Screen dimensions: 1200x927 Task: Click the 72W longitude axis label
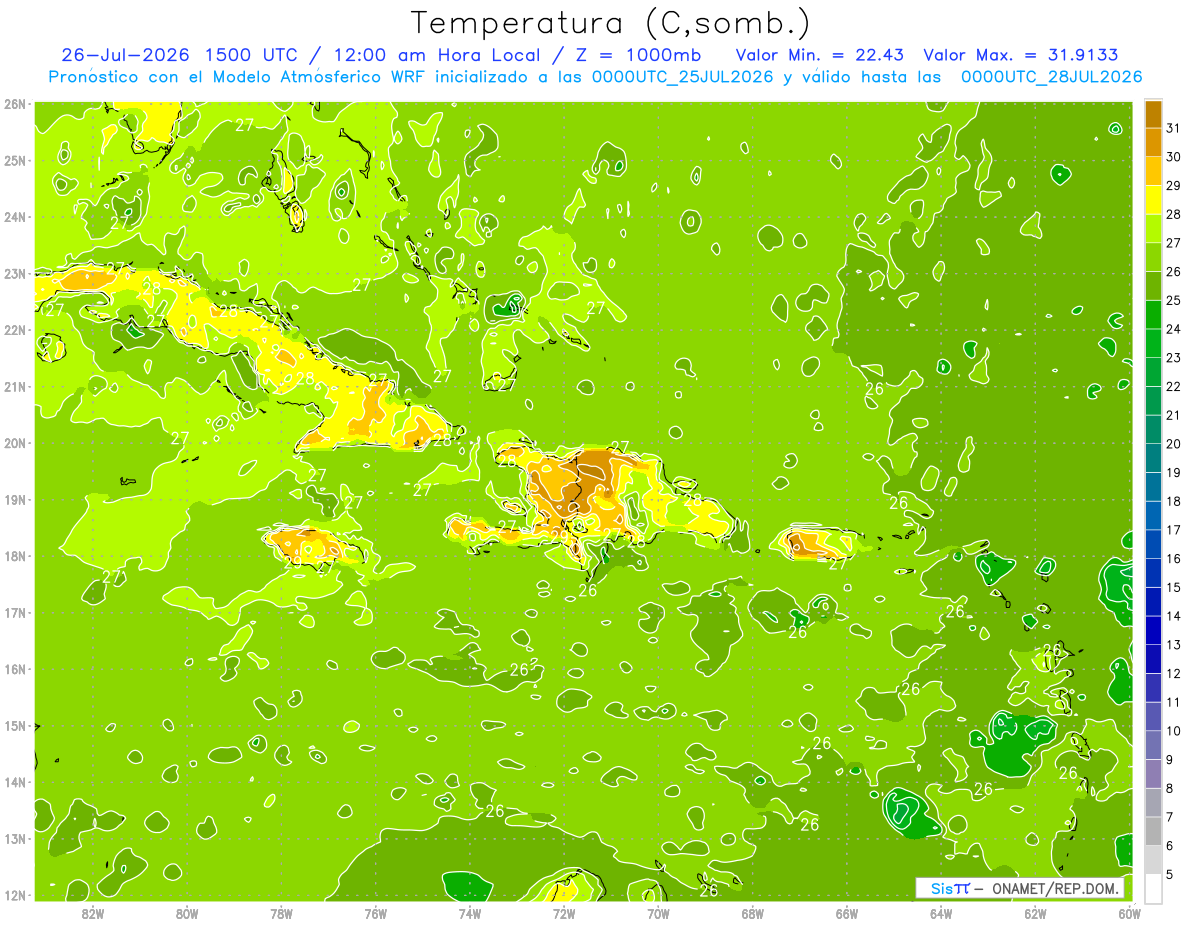point(564,913)
